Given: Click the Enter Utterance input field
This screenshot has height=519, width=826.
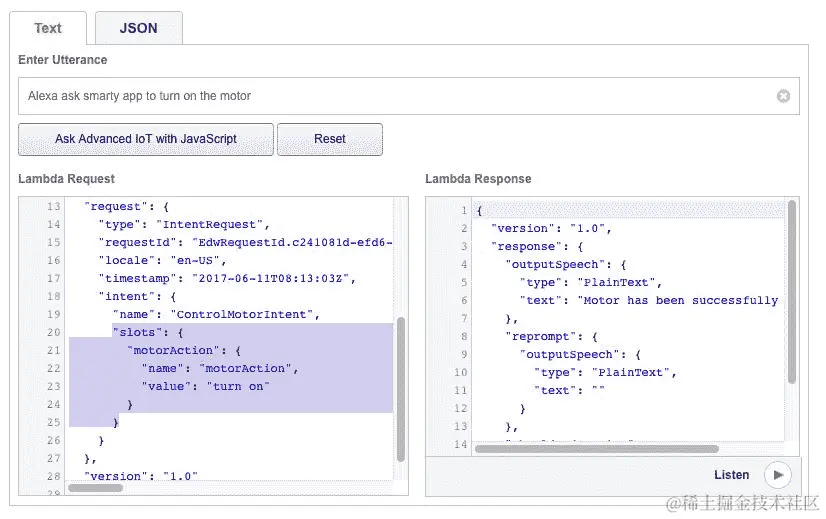Looking at the screenshot, I should [408, 96].
